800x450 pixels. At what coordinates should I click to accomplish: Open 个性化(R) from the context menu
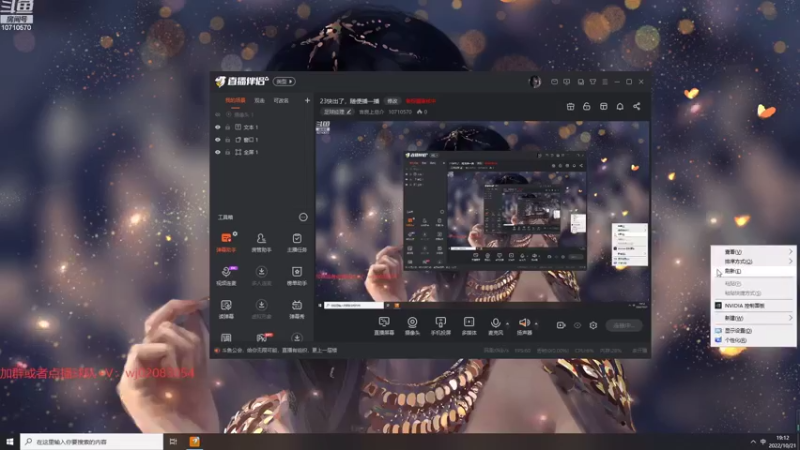tap(753, 340)
